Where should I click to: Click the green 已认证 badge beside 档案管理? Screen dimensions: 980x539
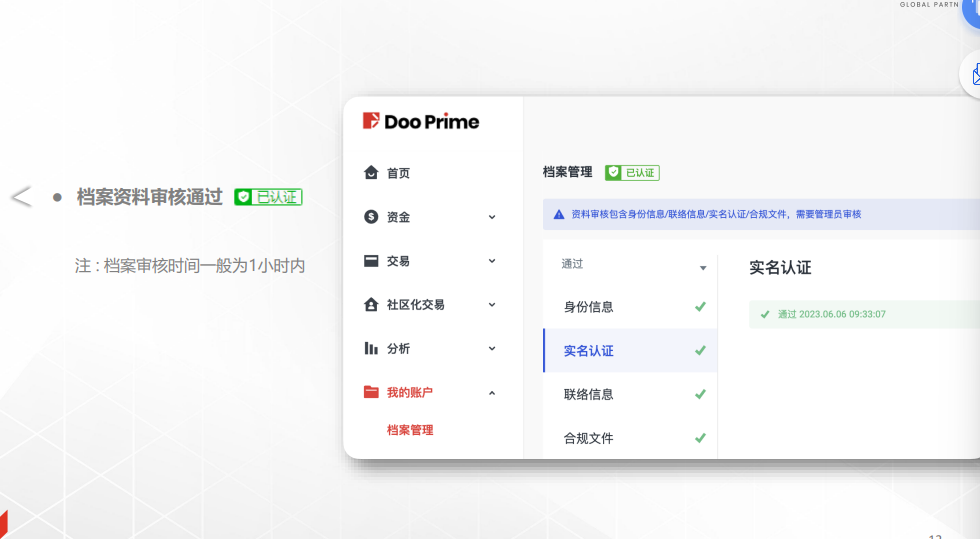coord(632,173)
